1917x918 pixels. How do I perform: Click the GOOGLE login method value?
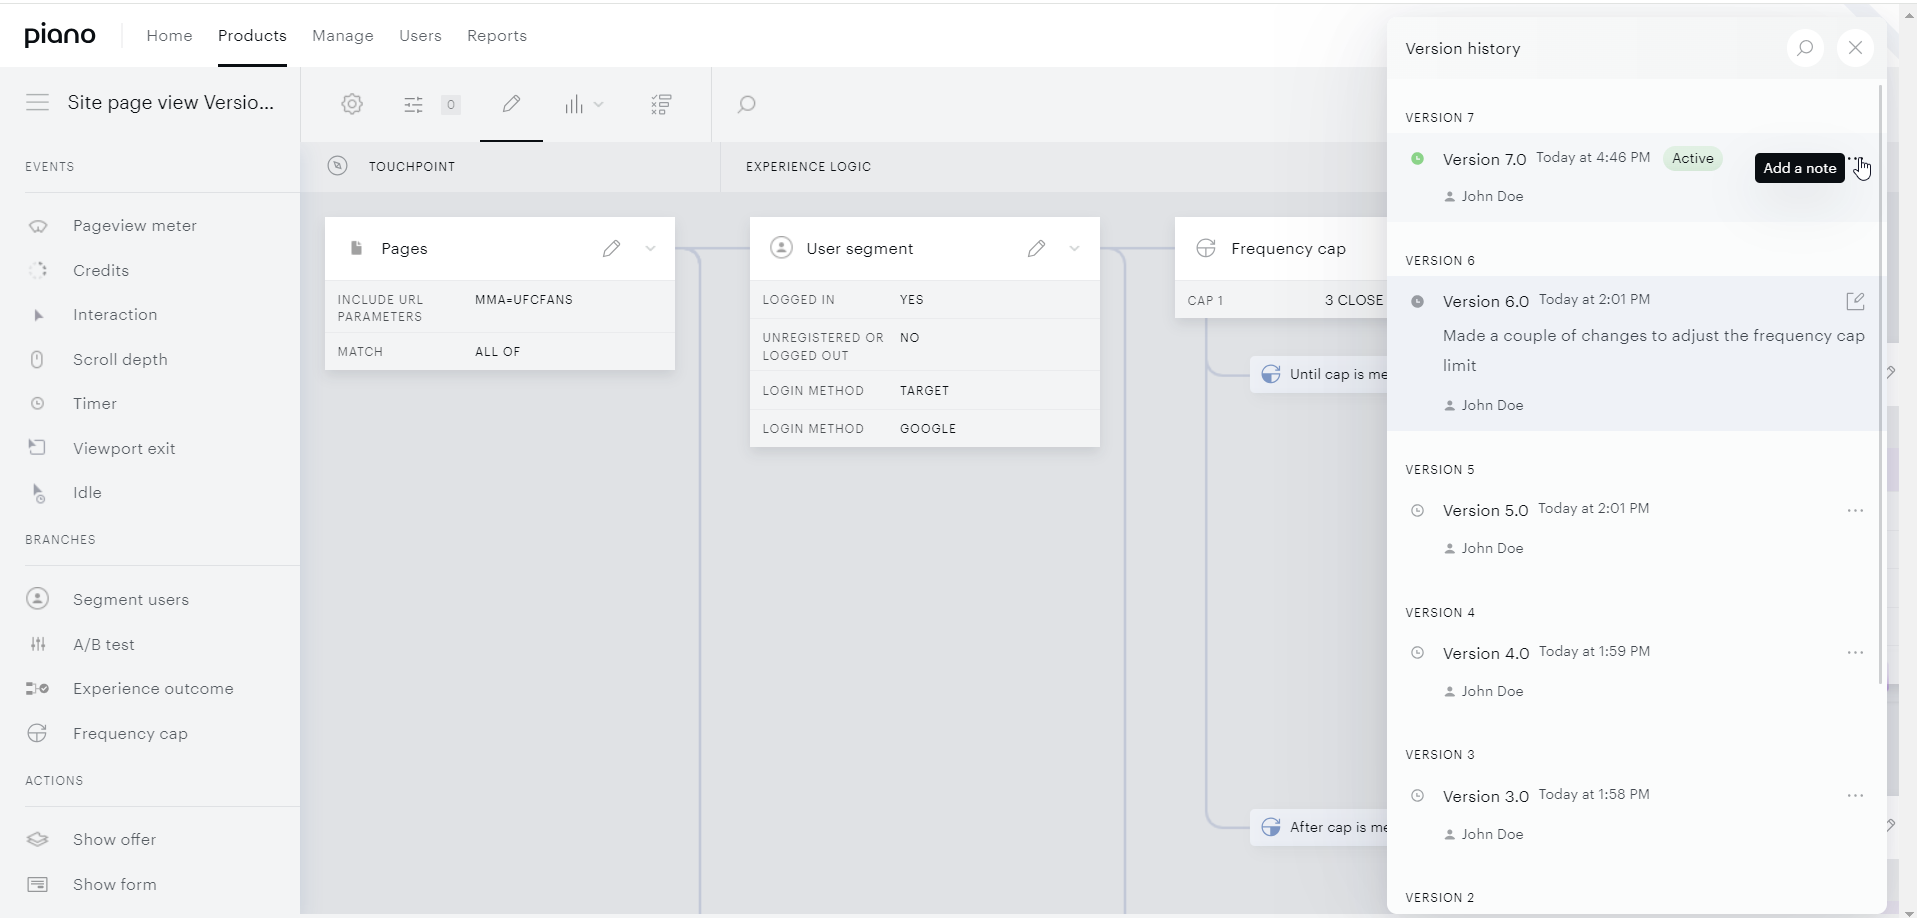click(x=928, y=429)
